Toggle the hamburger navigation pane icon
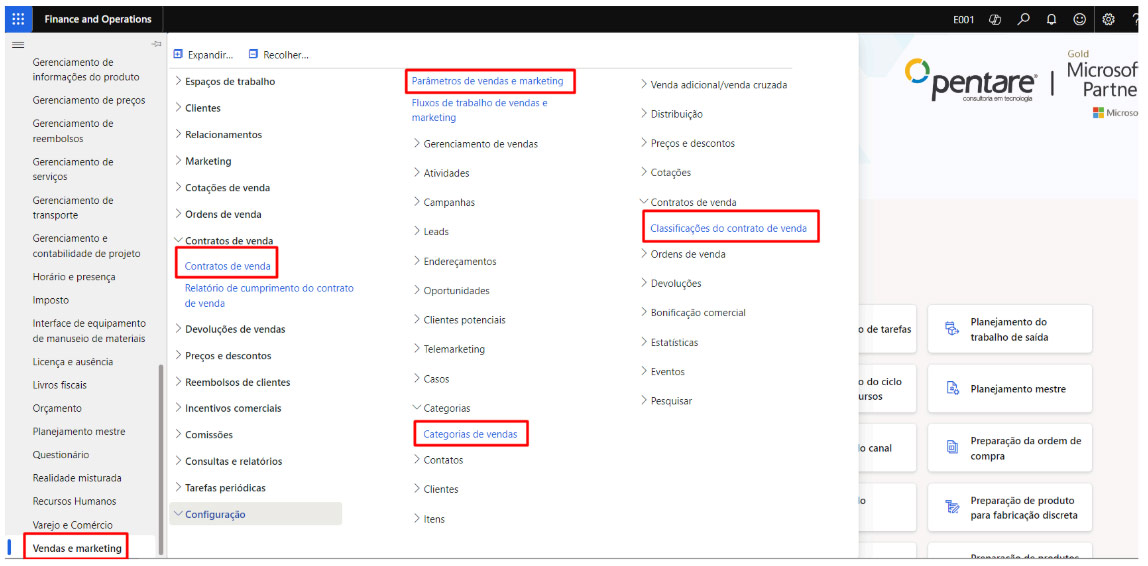This screenshot has height=566, width=1148. 17,46
